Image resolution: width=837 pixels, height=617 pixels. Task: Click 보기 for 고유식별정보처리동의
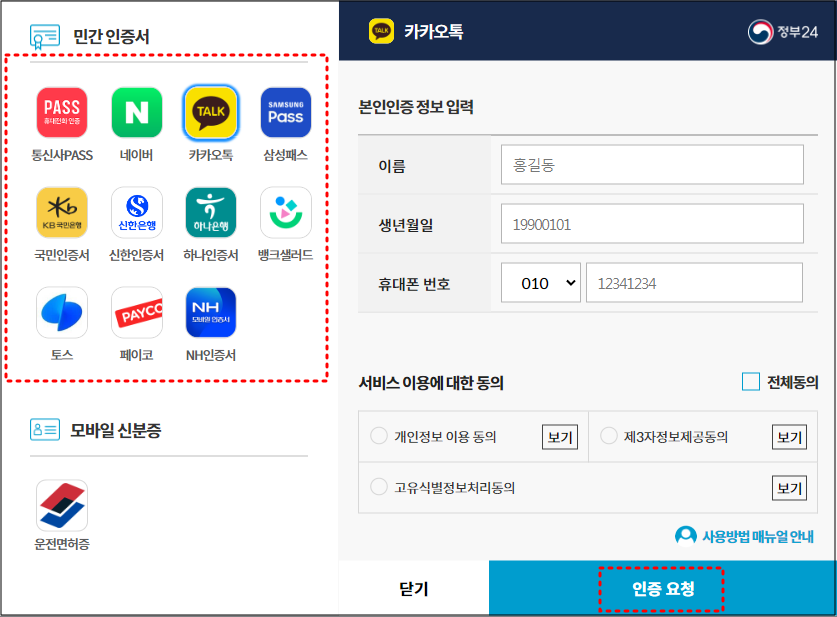click(x=789, y=488)
